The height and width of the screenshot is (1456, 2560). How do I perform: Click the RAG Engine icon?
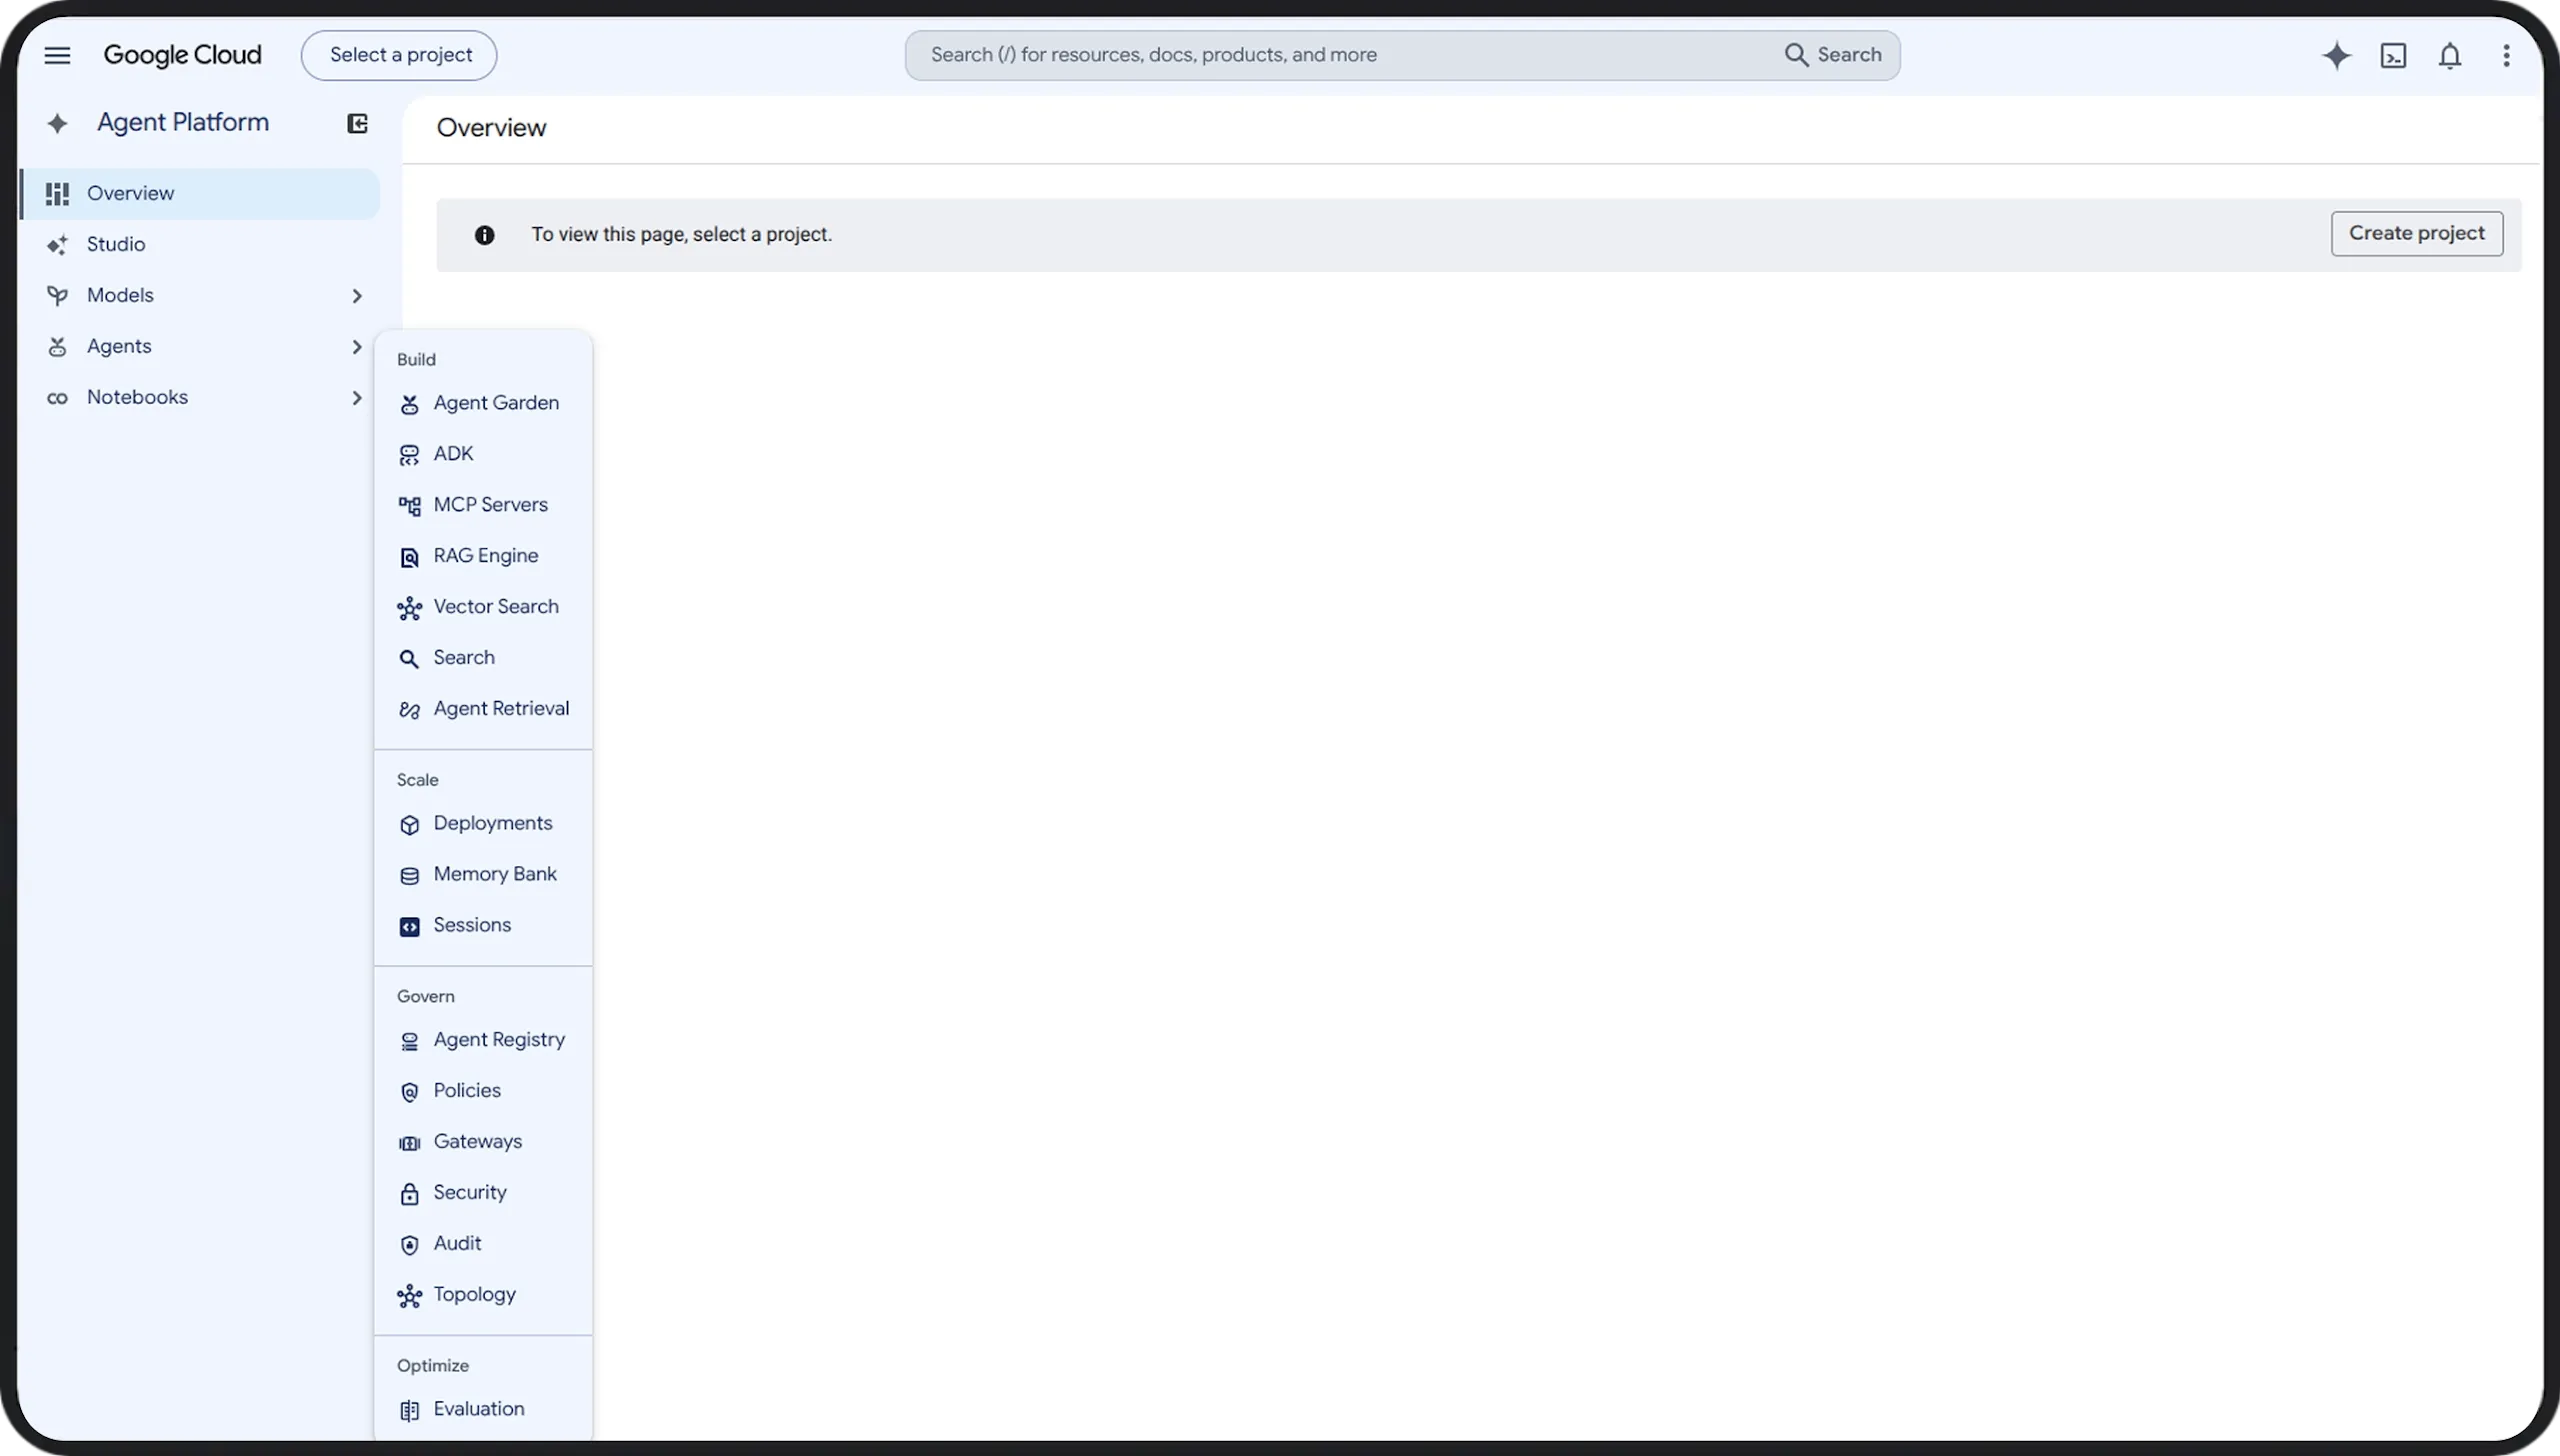coord(409,557)
